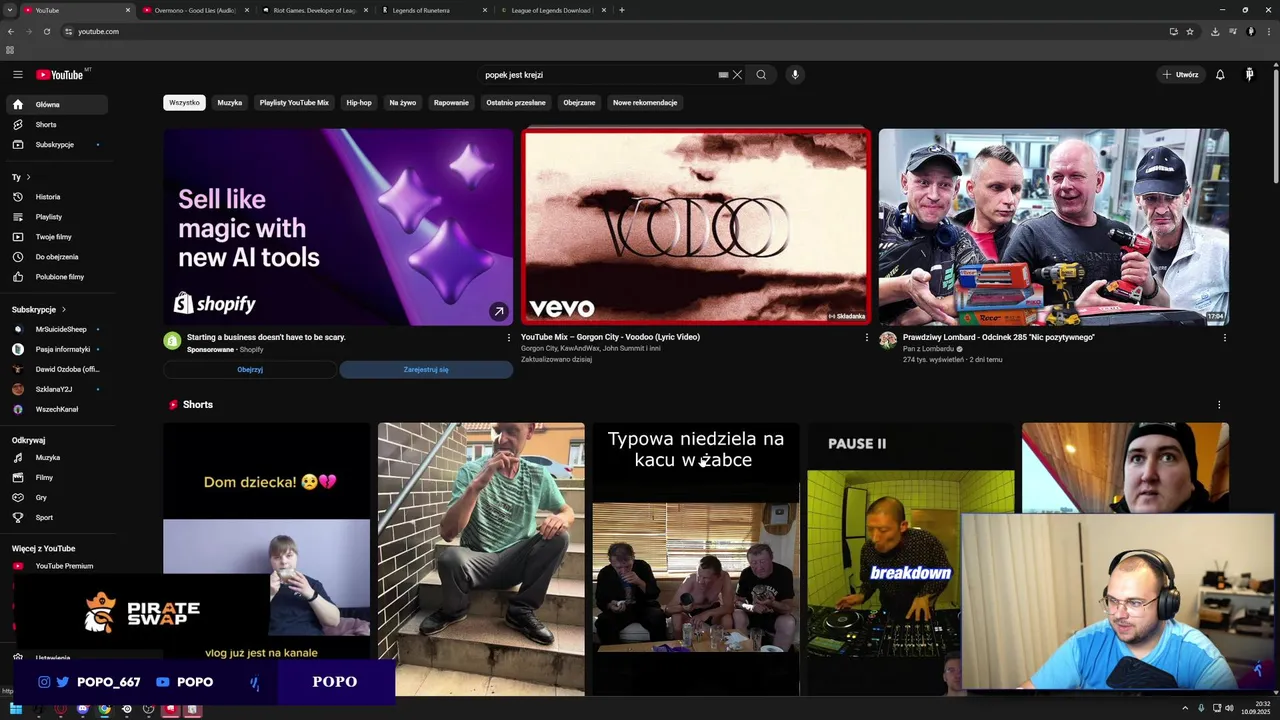Open options menu for Prawdziwy Lombard video
Image resolution: width=1280 pixels, height=720 pixels.
(x=1224, y=338)
